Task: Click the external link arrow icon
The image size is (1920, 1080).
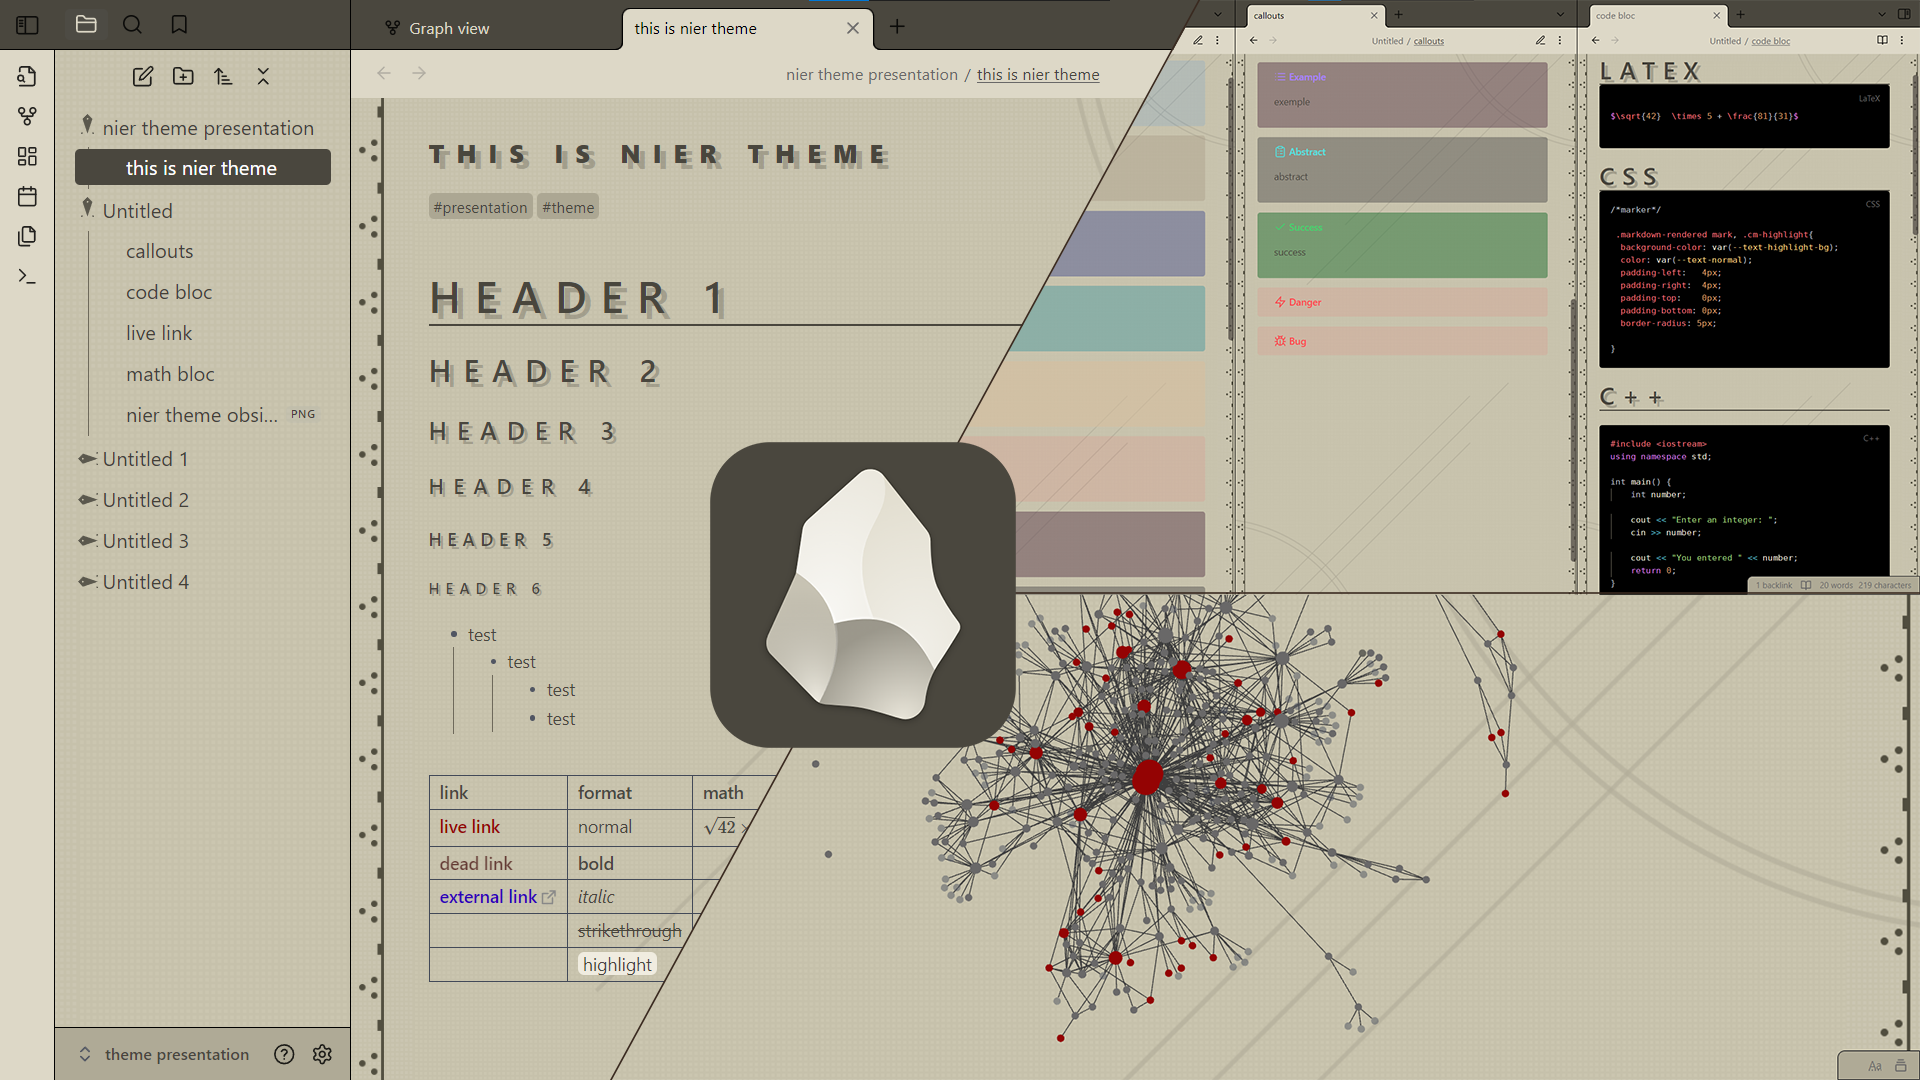Action: tap(548, 898)
